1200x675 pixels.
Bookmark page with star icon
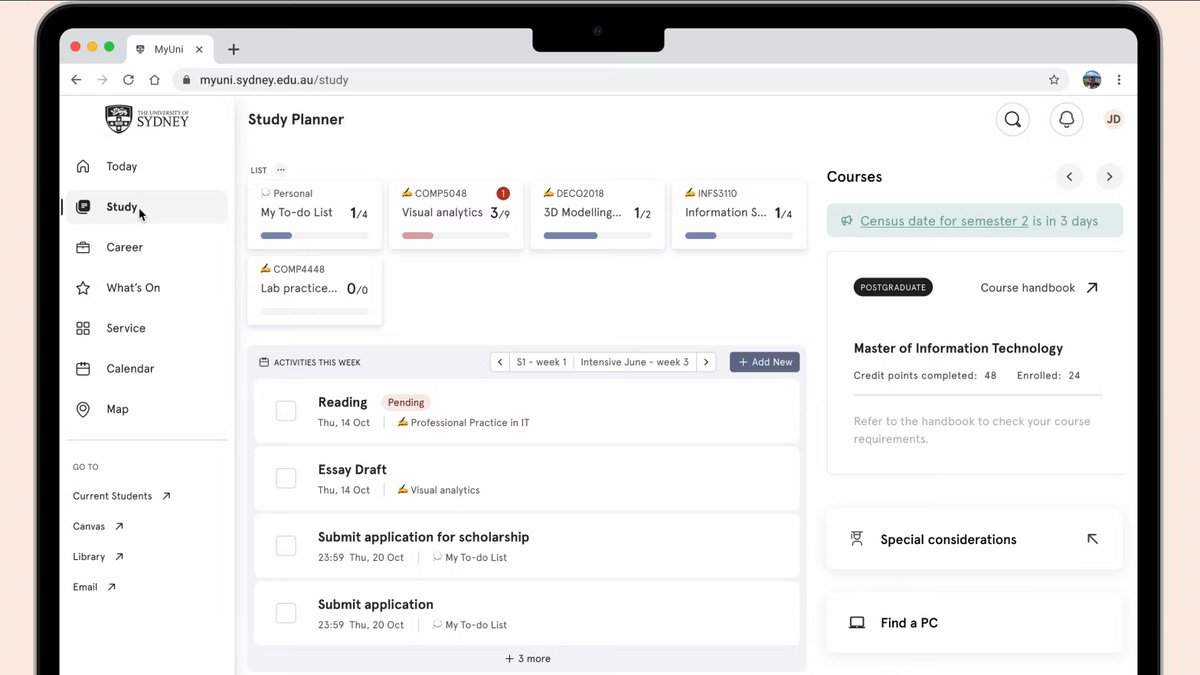pyautogui.click(x=1054, y=80)
